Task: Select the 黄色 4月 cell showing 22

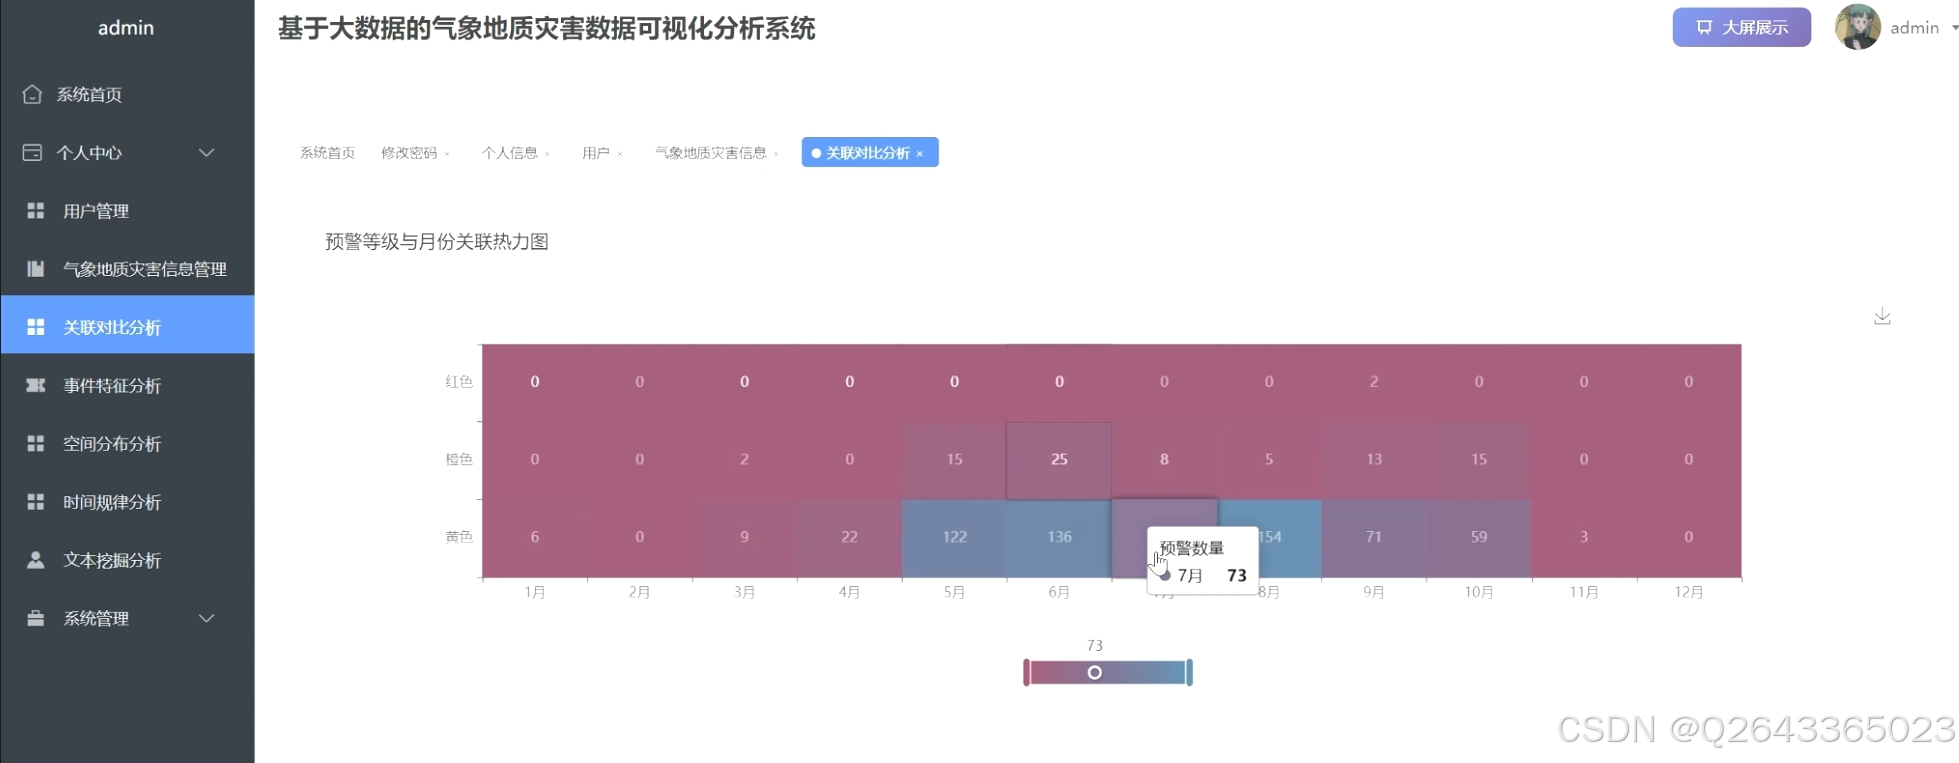Action: (849, 537)
